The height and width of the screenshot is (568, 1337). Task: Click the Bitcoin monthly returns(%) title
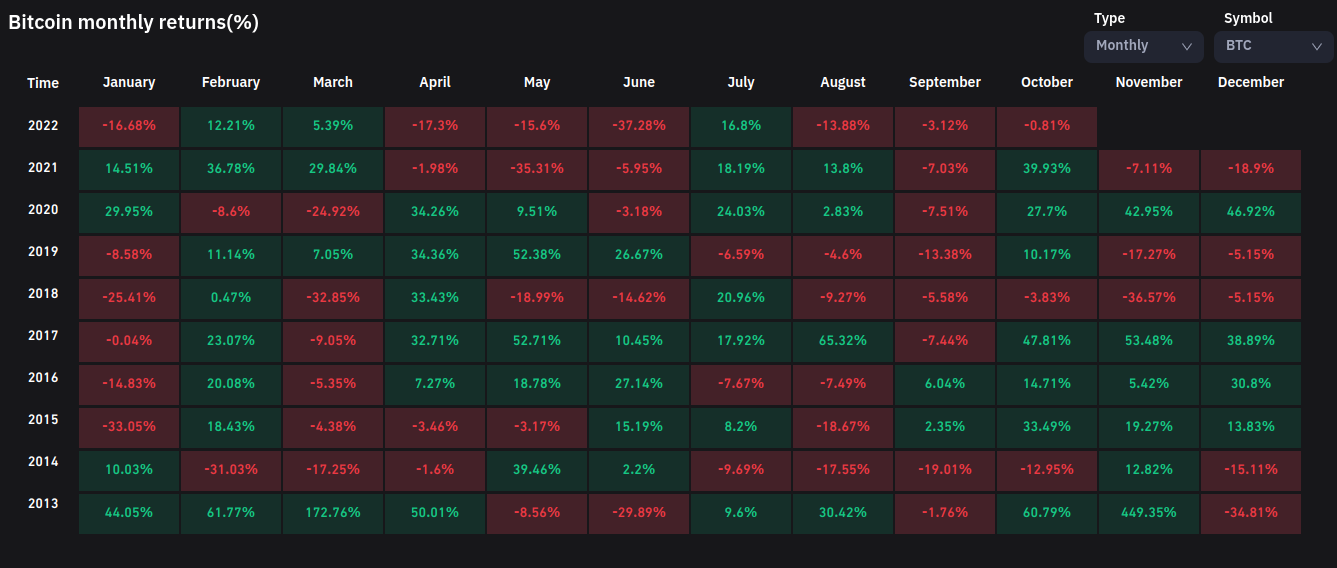point(134,23)
